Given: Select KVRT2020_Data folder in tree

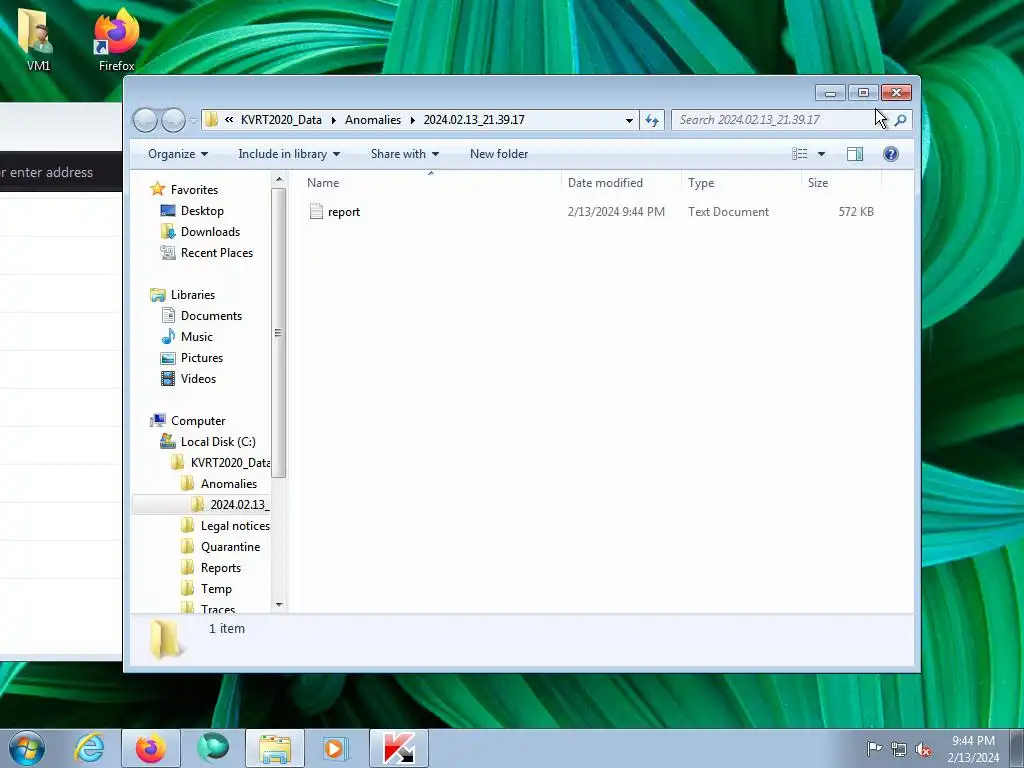Looking at the screenshot, I should click(230, 463).
